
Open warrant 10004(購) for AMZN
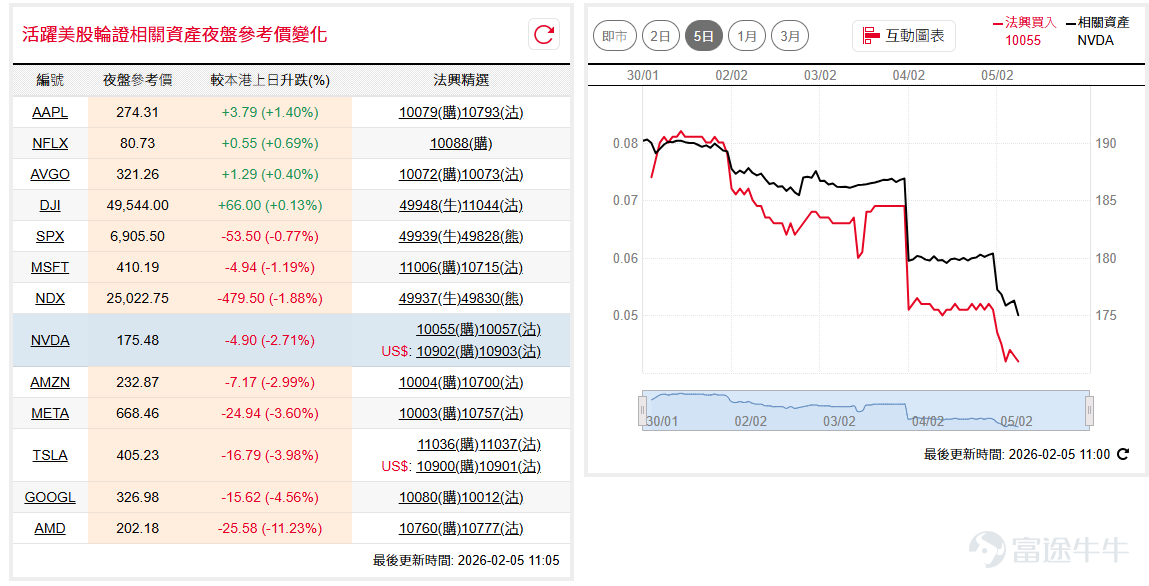point(429,382)
